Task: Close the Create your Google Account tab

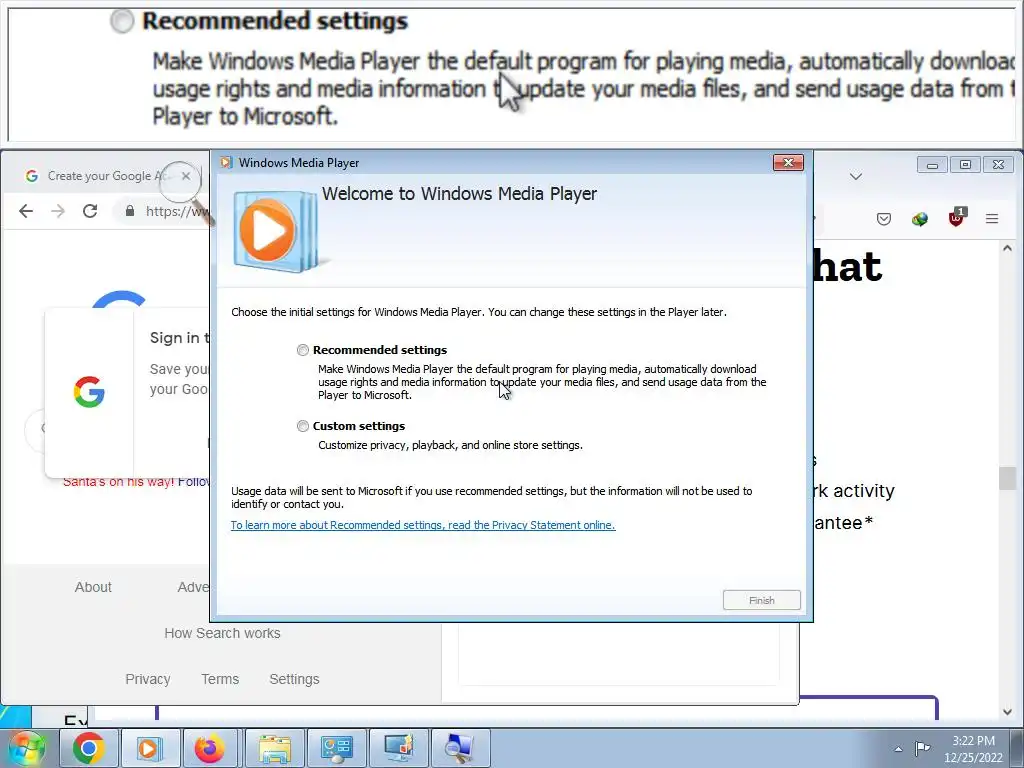Action: click(186, 176)
